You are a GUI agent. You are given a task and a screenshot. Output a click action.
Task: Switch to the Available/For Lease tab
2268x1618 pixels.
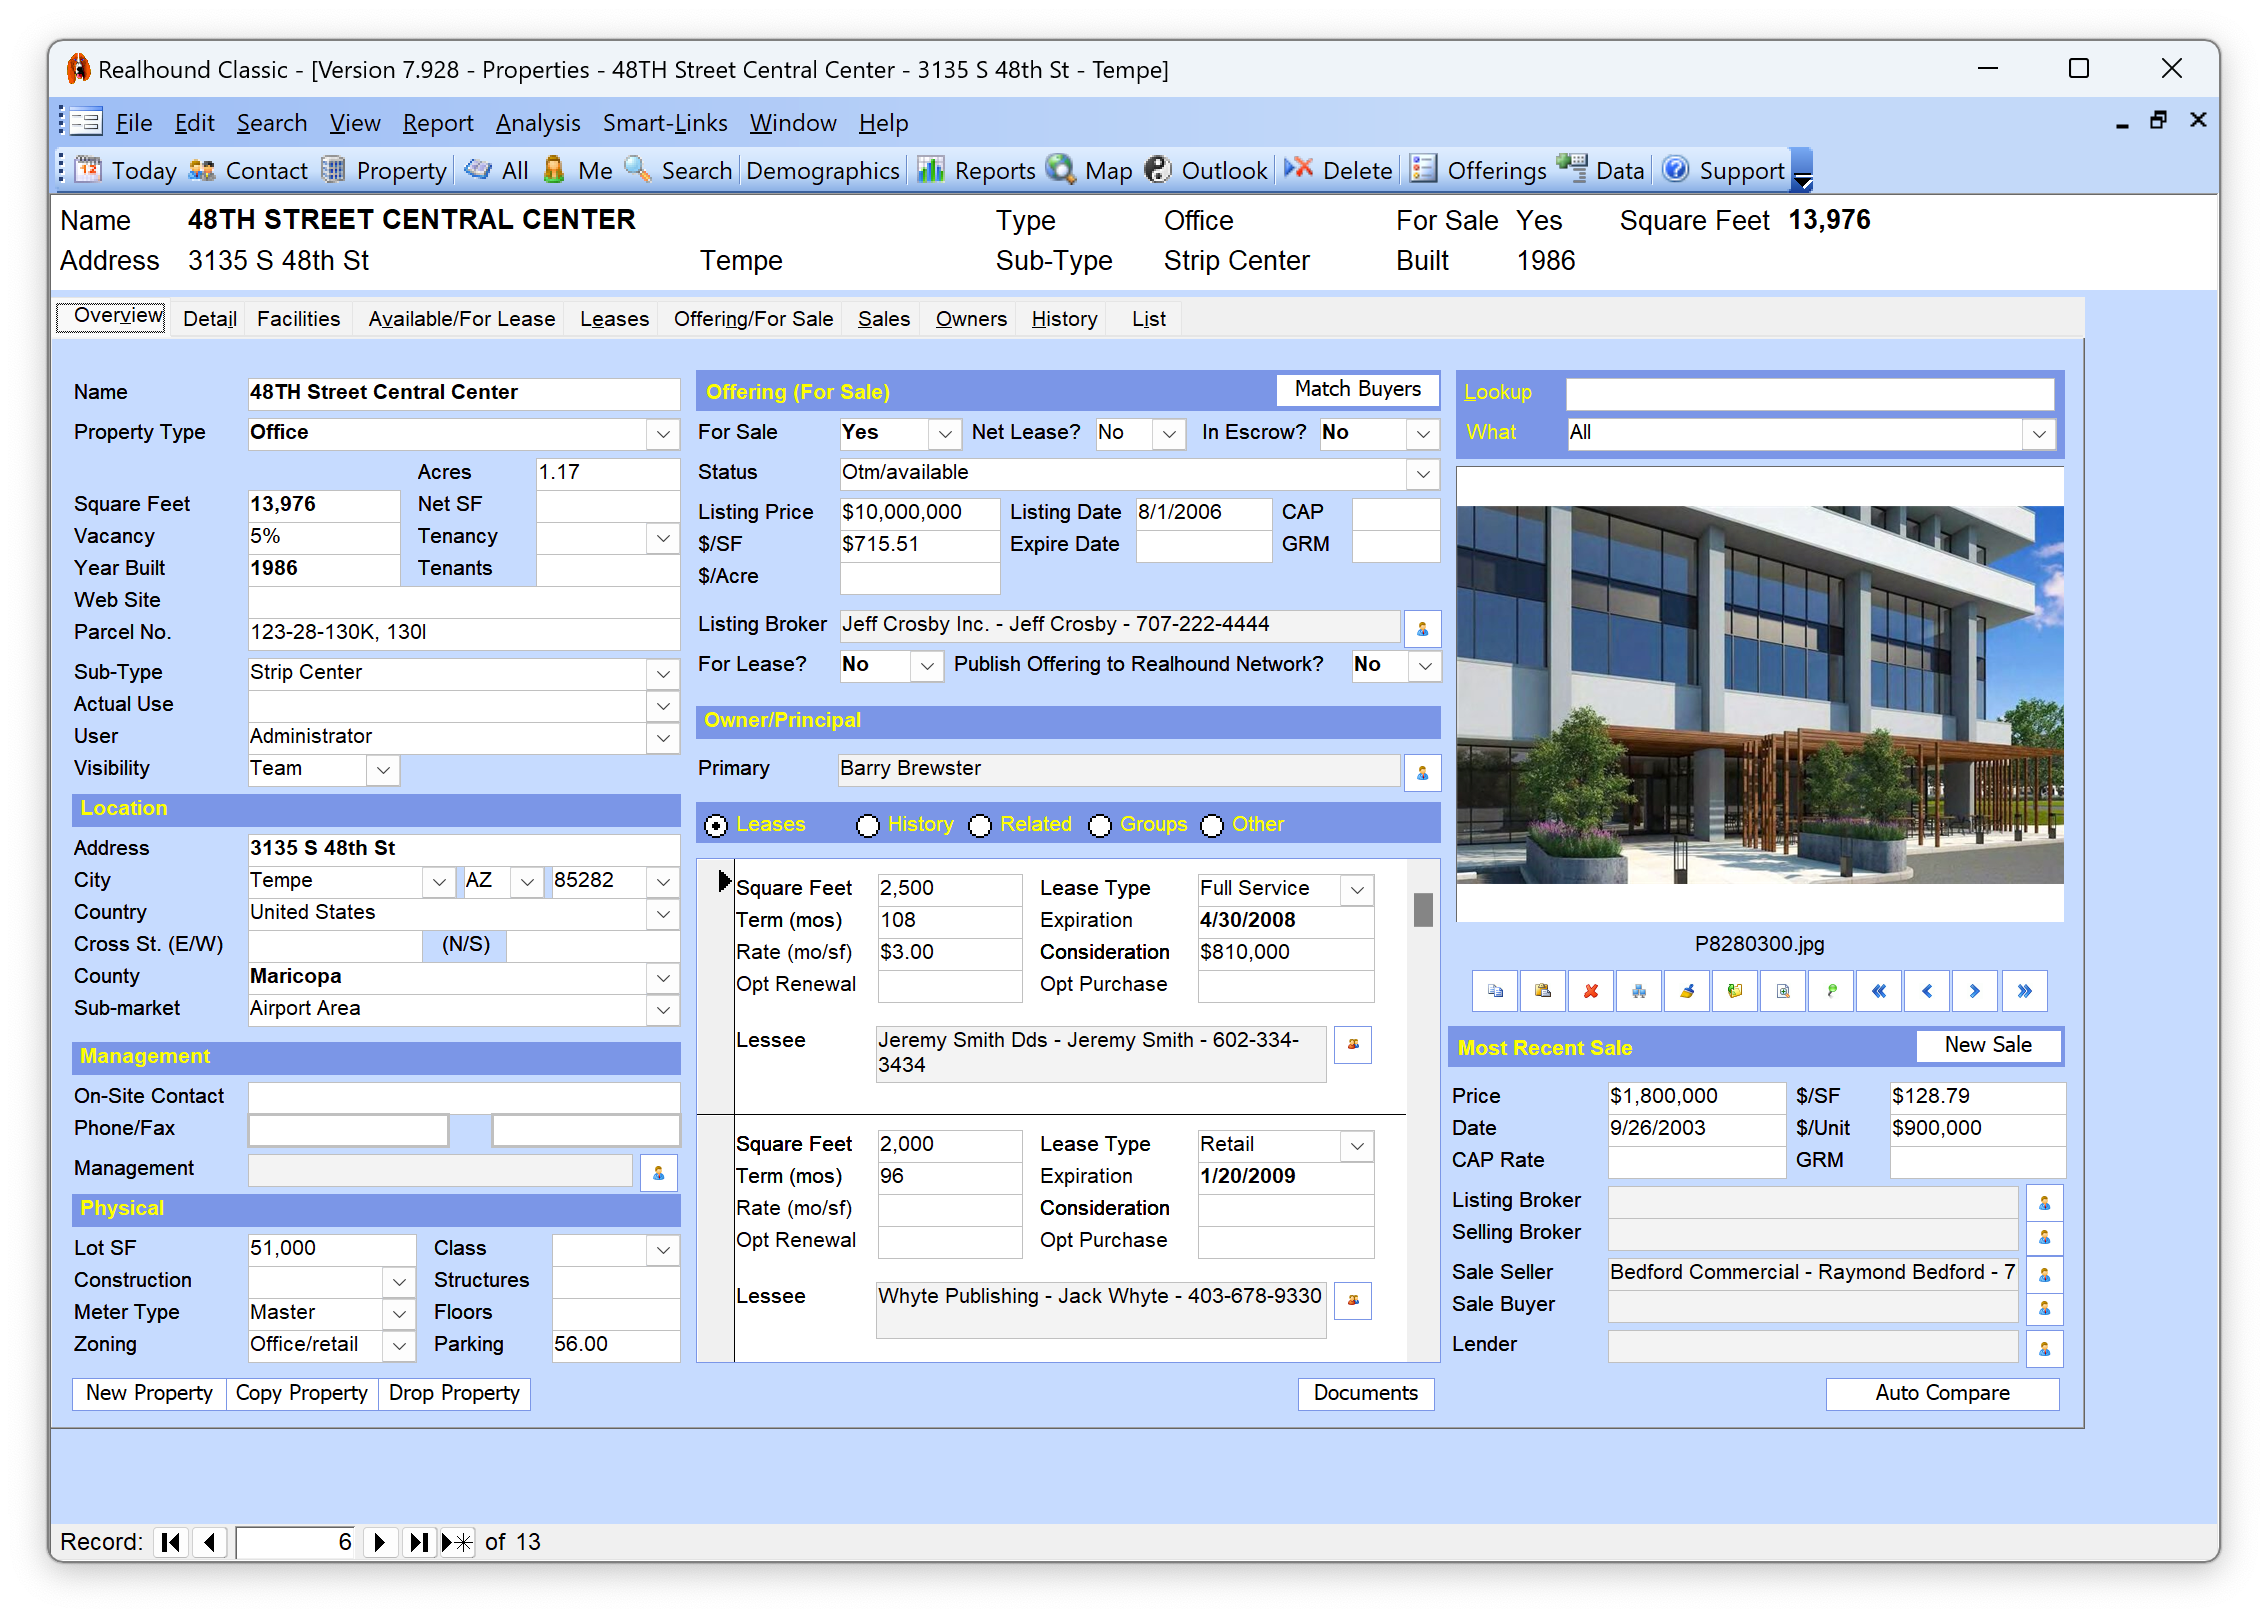pyautogui.click(x=462, y=319)
